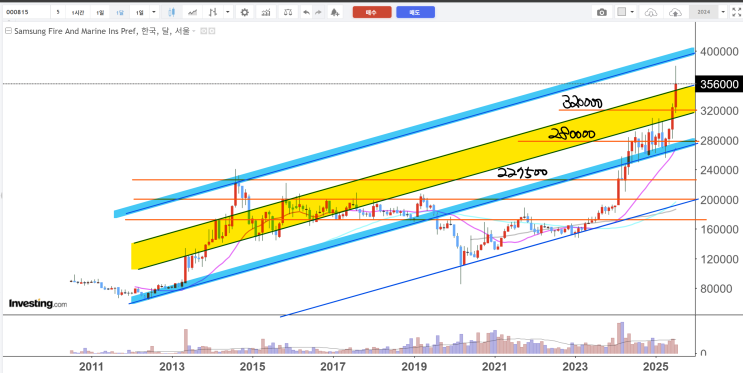Select the 5 minute interval
The image size is (743, 373).
coord(58,12)
